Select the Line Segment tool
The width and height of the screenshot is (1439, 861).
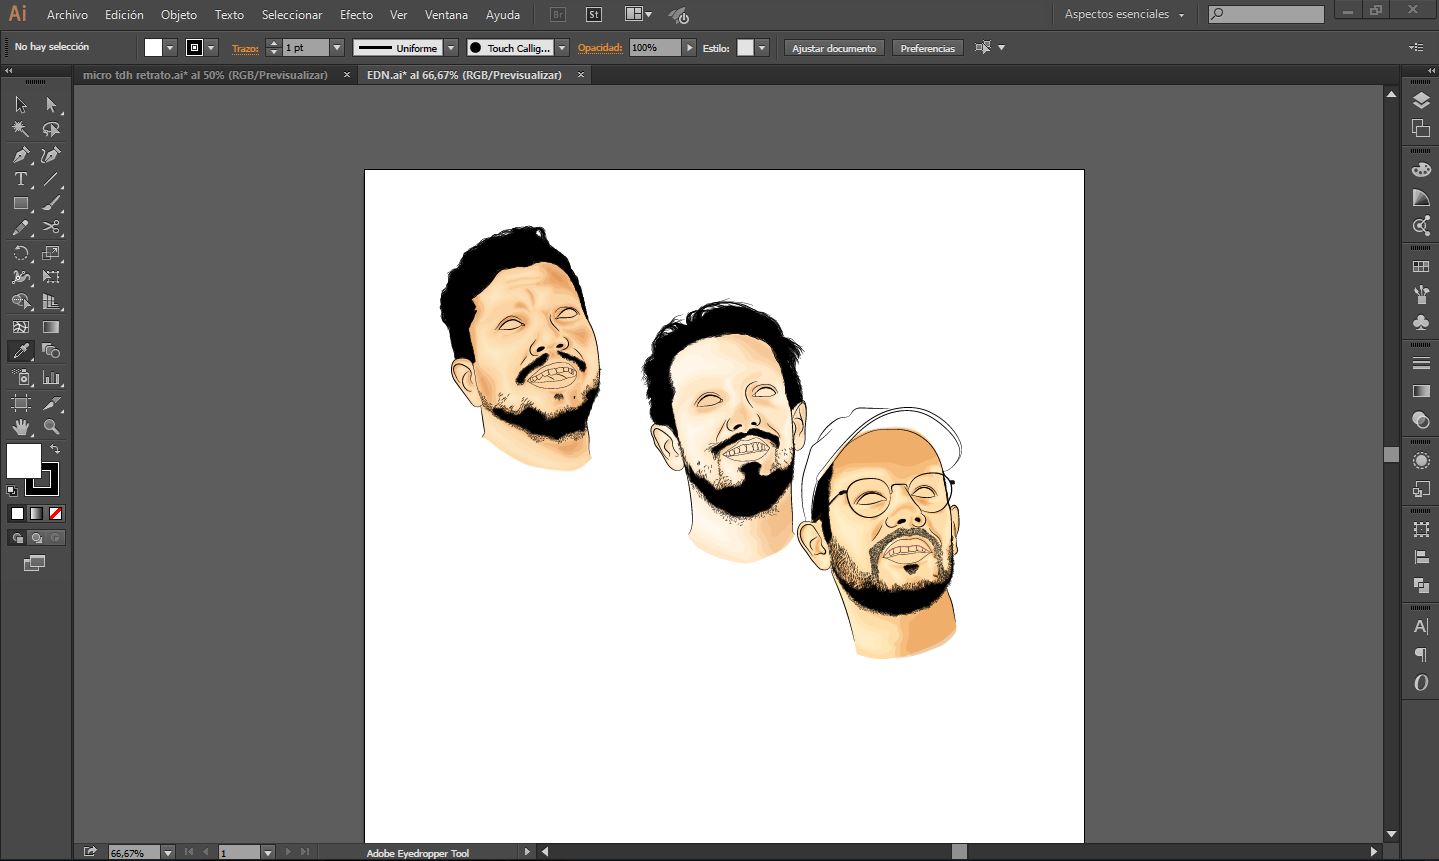tap(51, 179)
